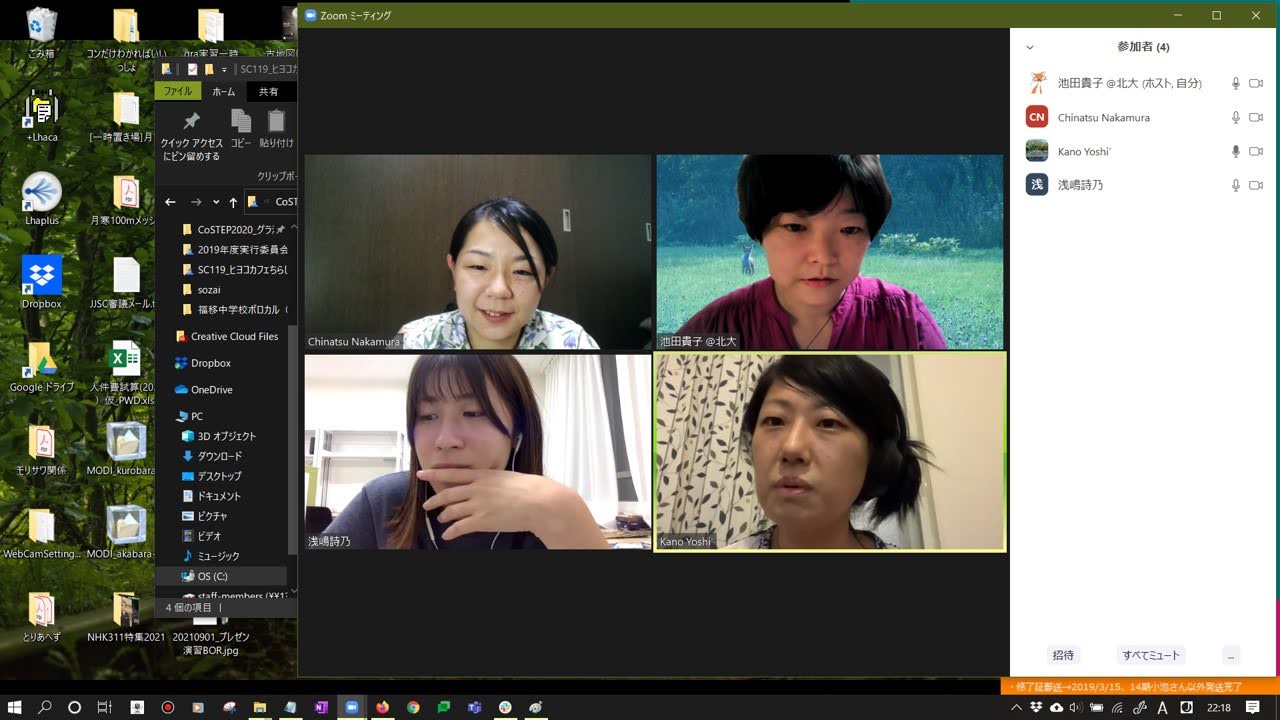Mute 池田貴子 @北大 microphone in participants list
The image size is (1280, 720).
pyautogui.click(x=1236, y=84)
